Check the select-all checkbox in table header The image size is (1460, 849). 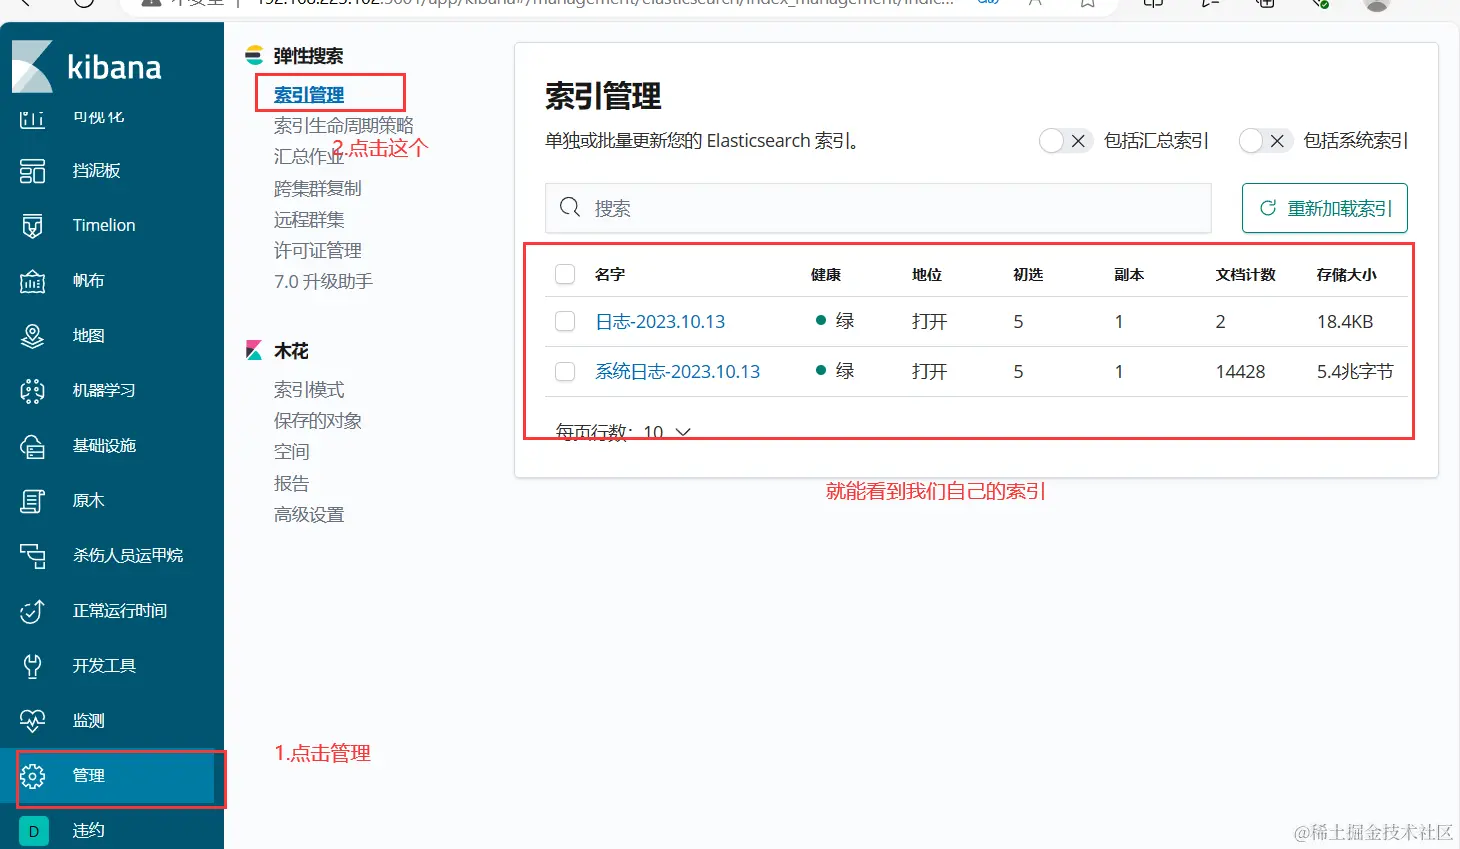coord(565,274)
